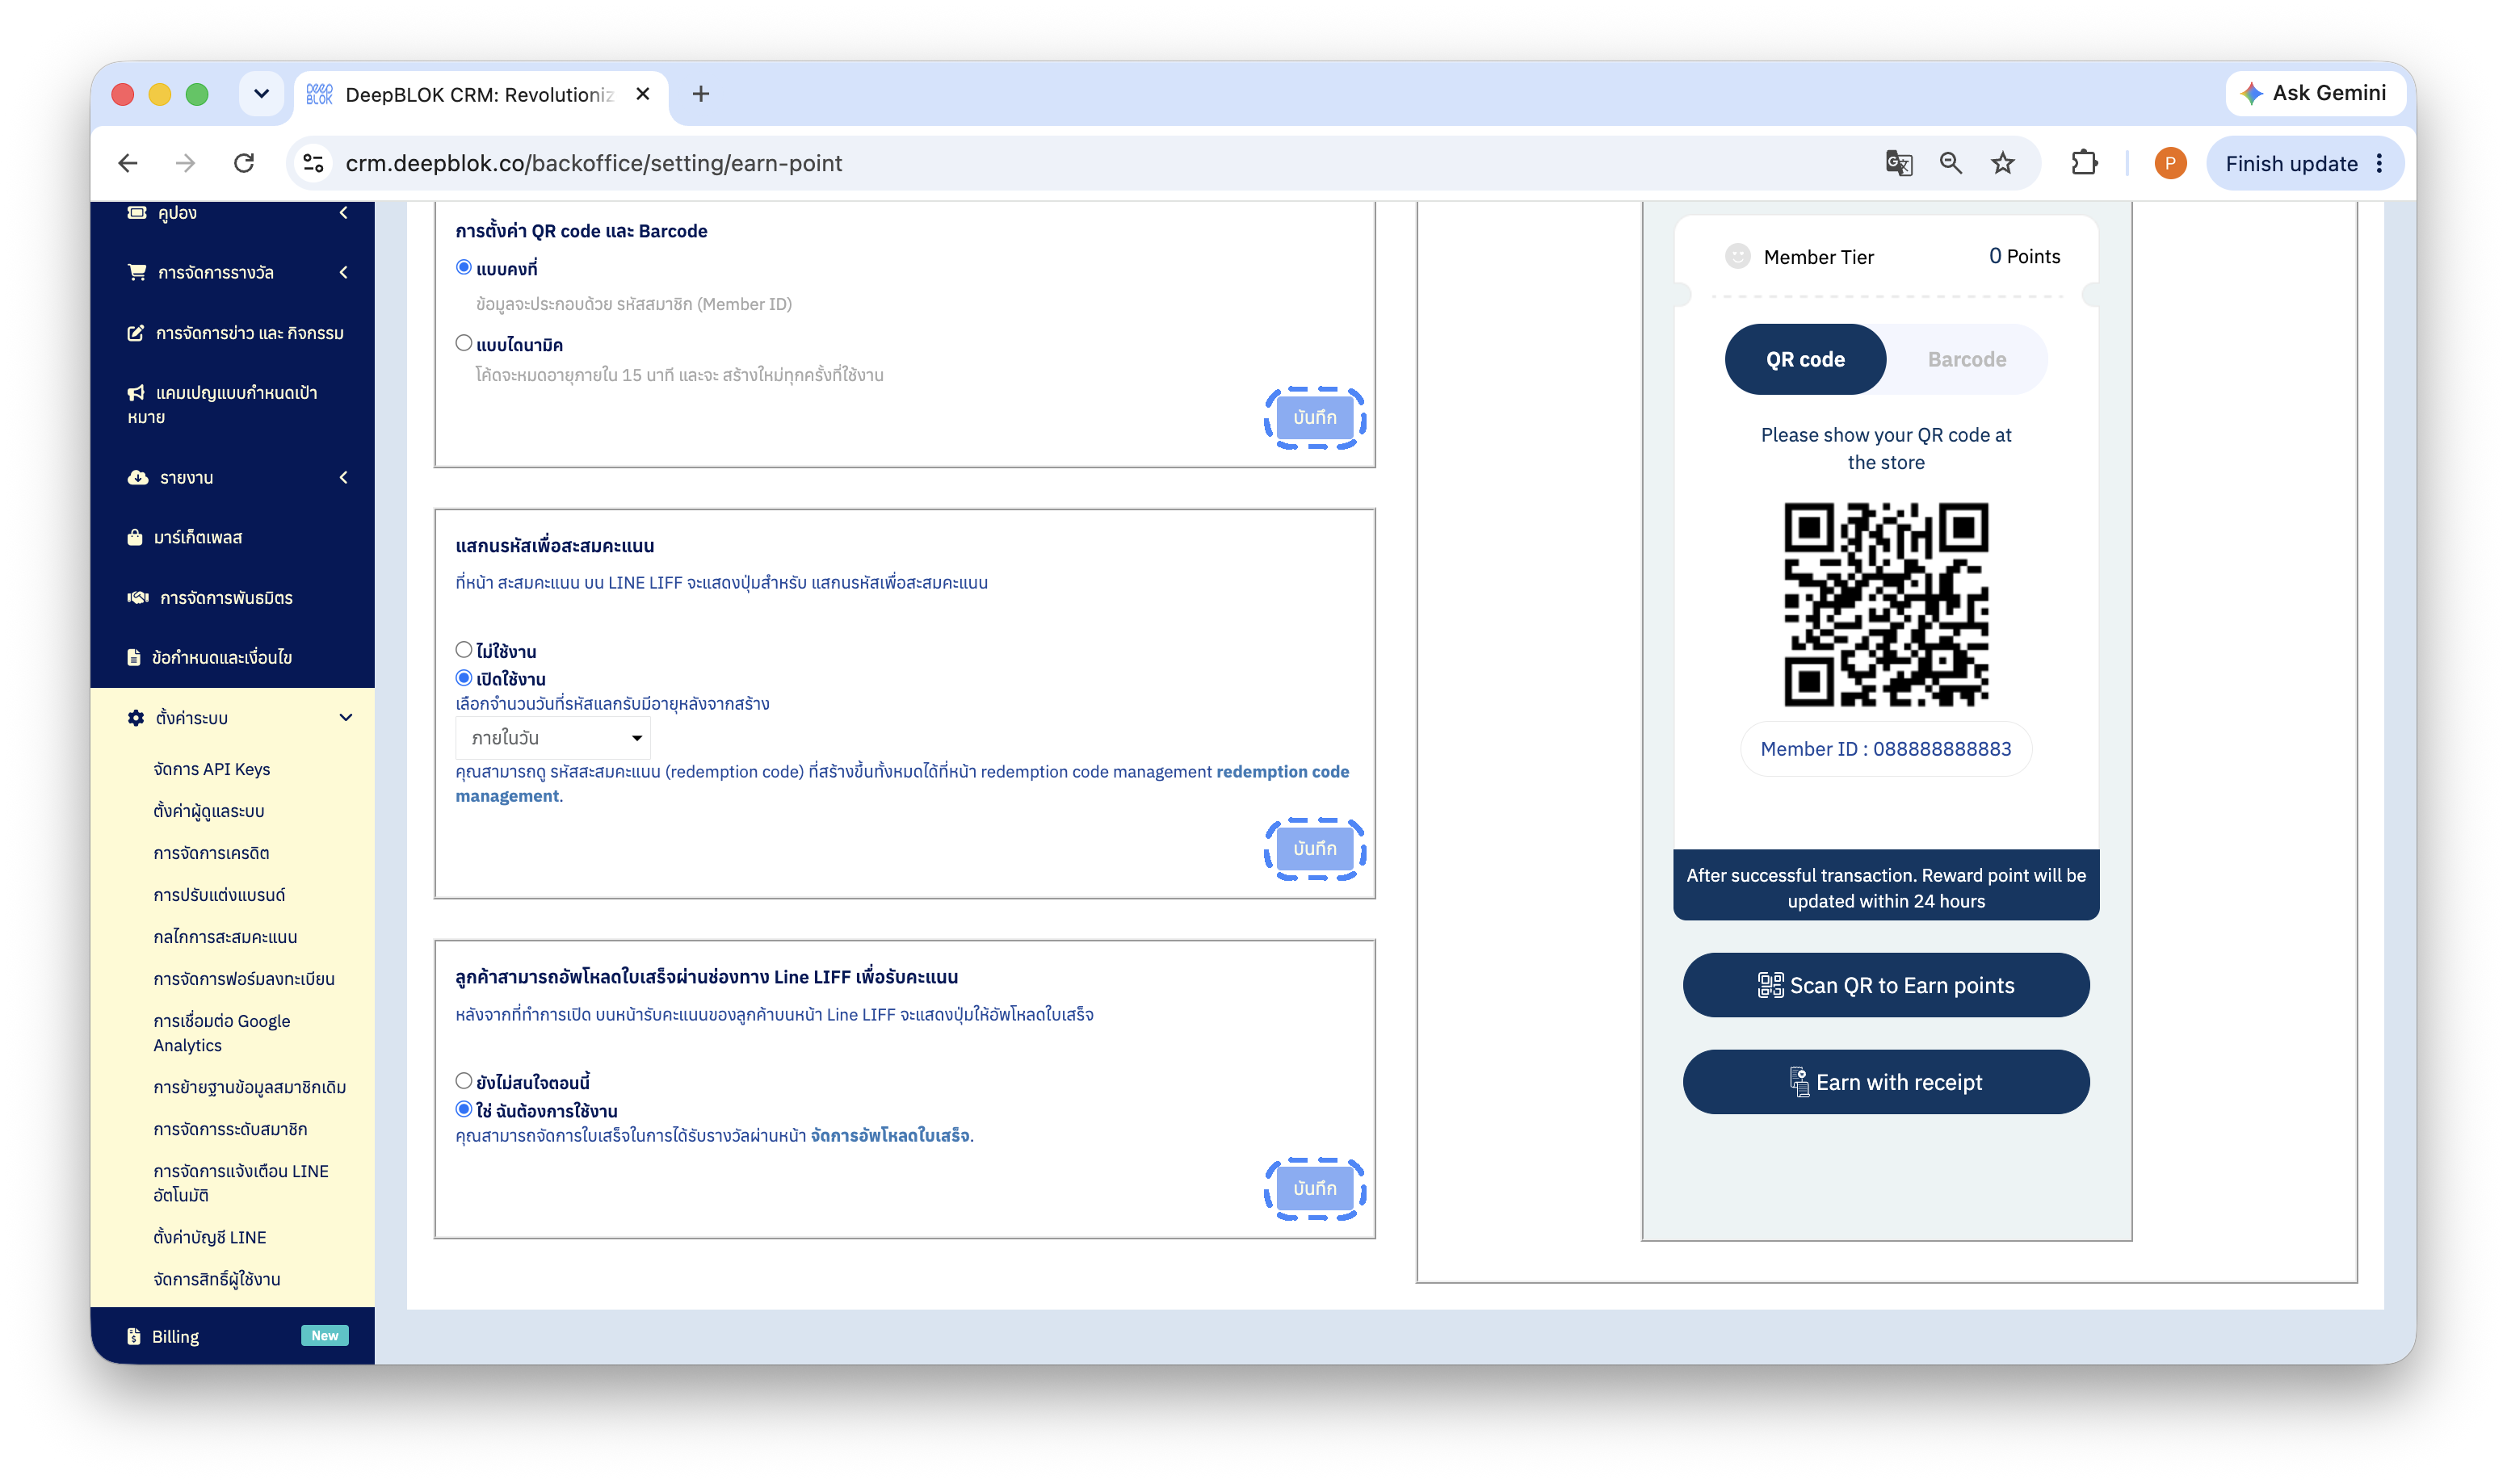Open the คูปอง sidebar menu
This screenshot has height=1484, width=2507.
(177, 212)
